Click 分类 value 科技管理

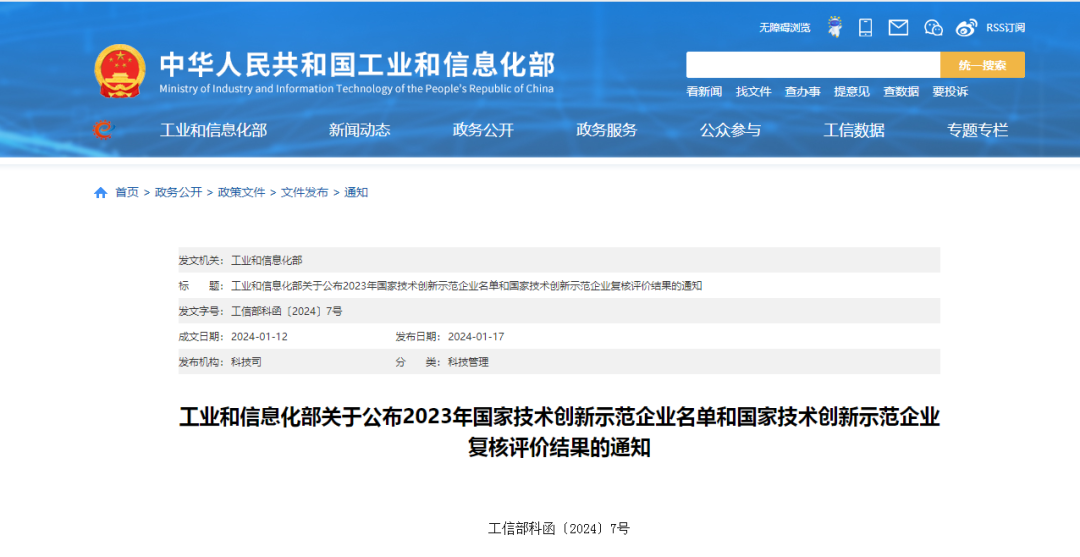(468, 362)
